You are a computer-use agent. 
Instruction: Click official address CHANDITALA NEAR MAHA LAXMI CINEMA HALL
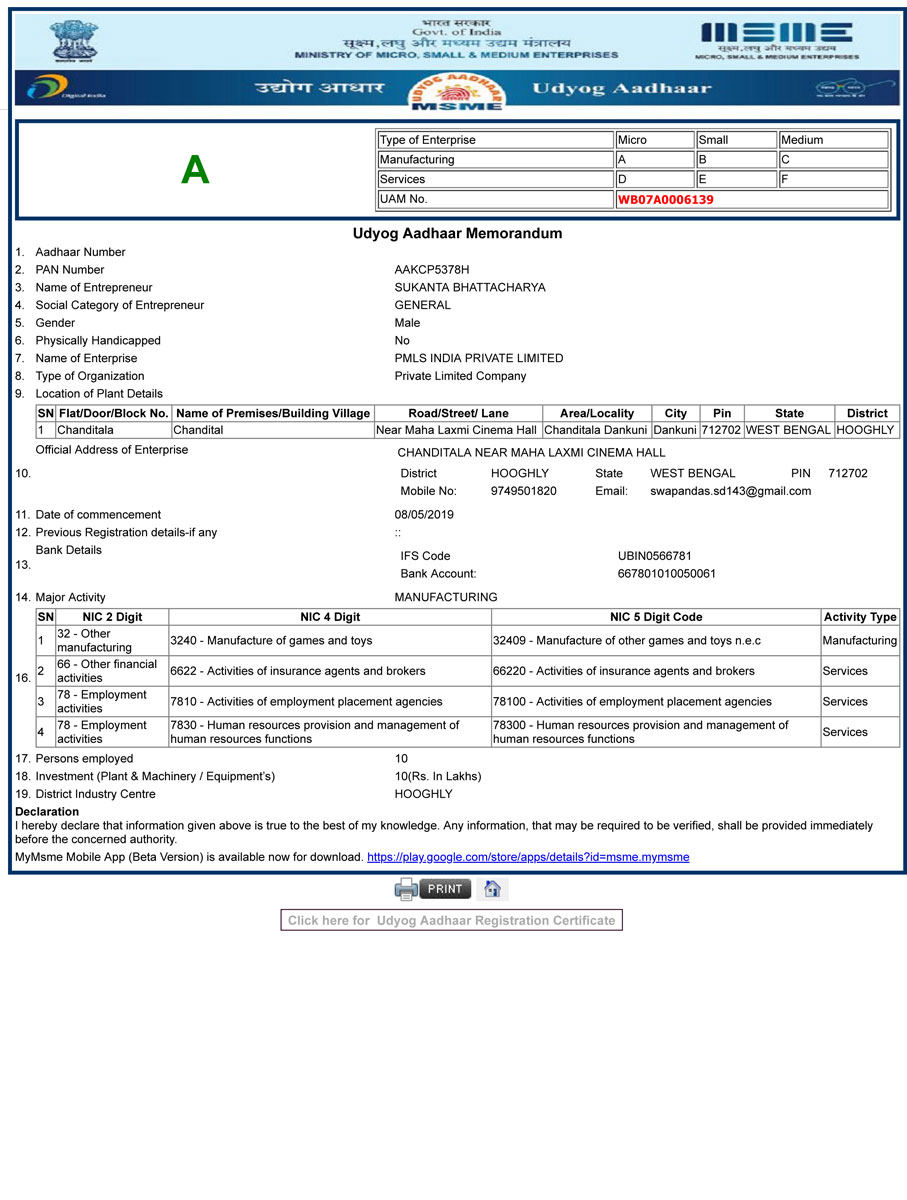click(x=531, y=453)
